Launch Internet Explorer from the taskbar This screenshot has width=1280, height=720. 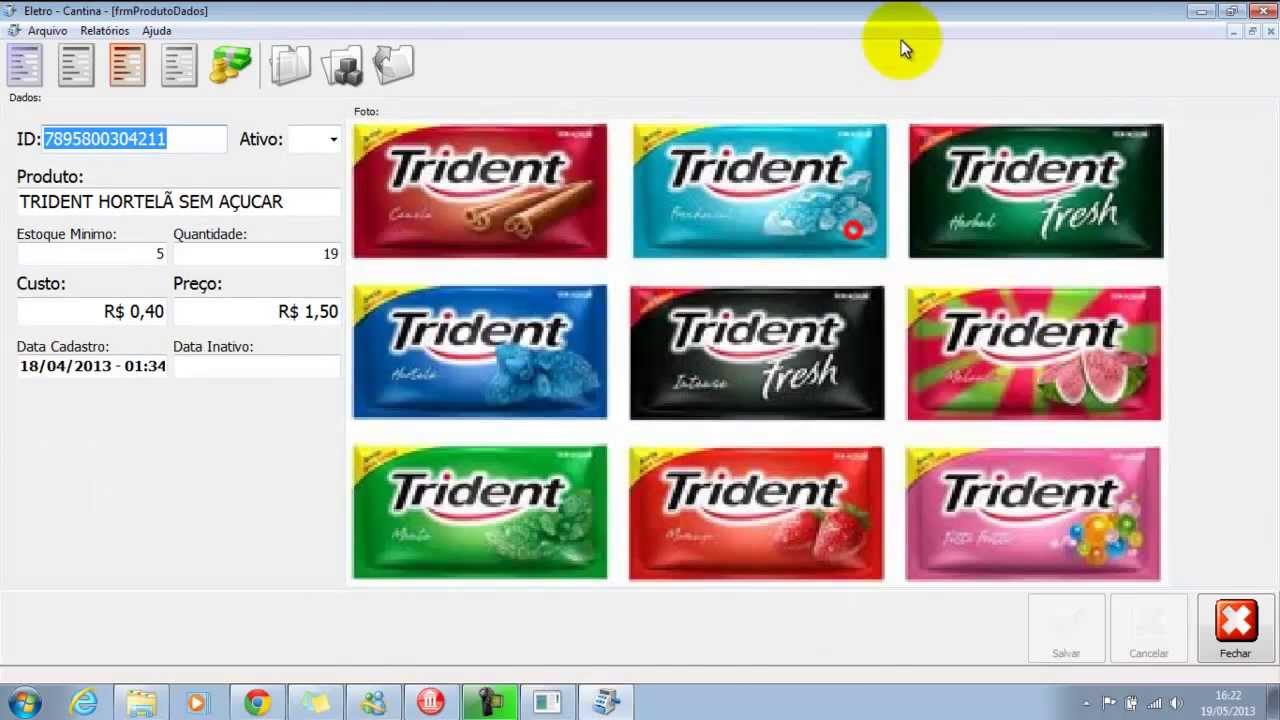pyautogui.click(x=84, y=702)
